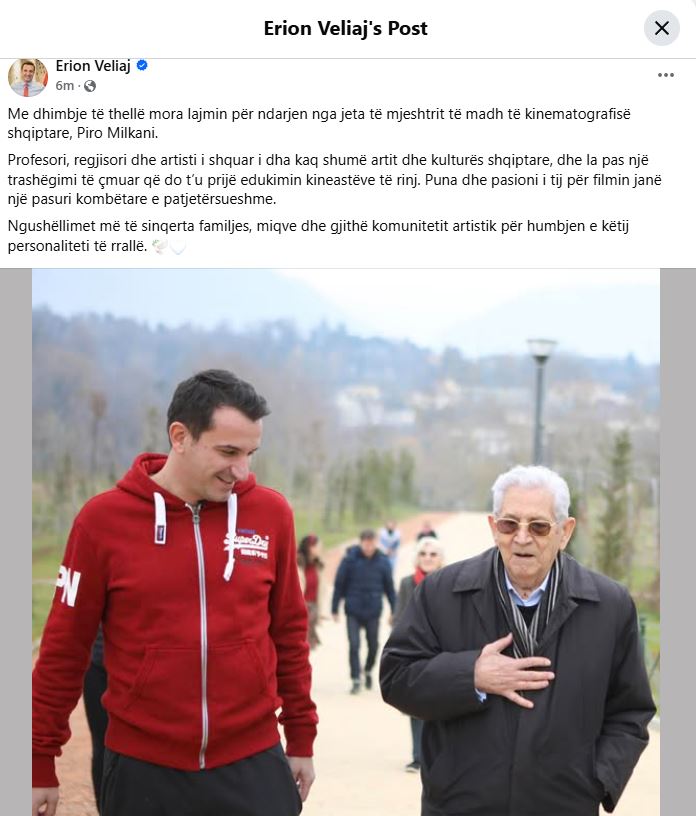Click the Superdry logo on the hoodie
The height and width of the screenshot is (816, 696).
click(246, 544)
